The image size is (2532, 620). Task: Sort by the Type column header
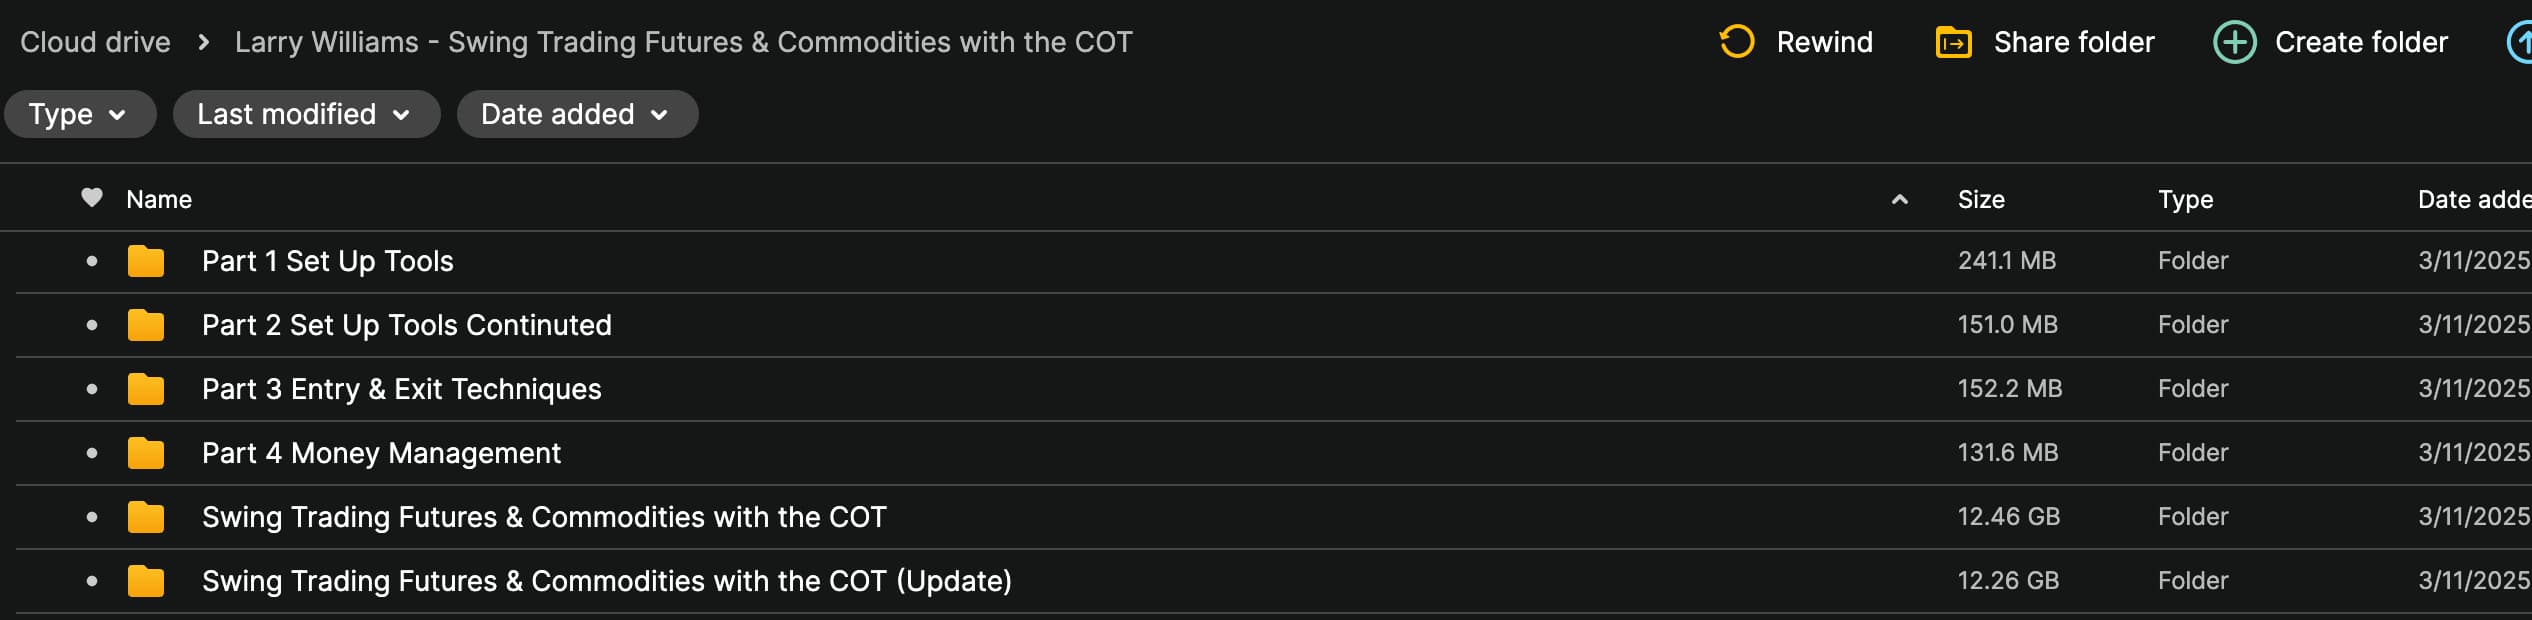coord(2185,199)
